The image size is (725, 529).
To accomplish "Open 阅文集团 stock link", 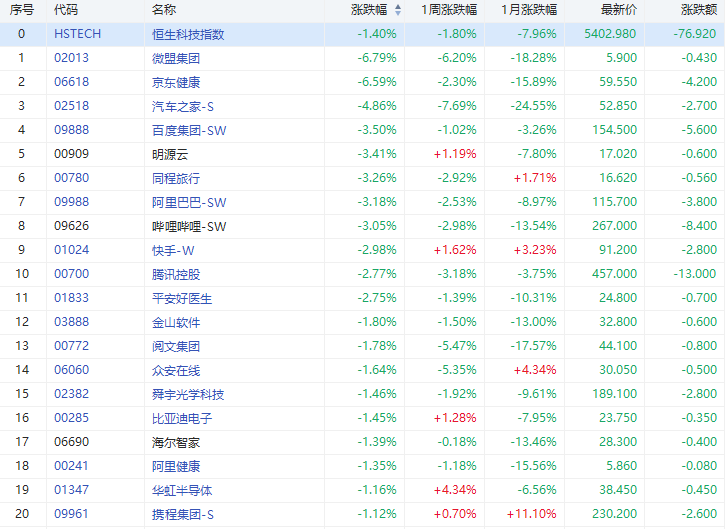I will (x=176, y=347).
